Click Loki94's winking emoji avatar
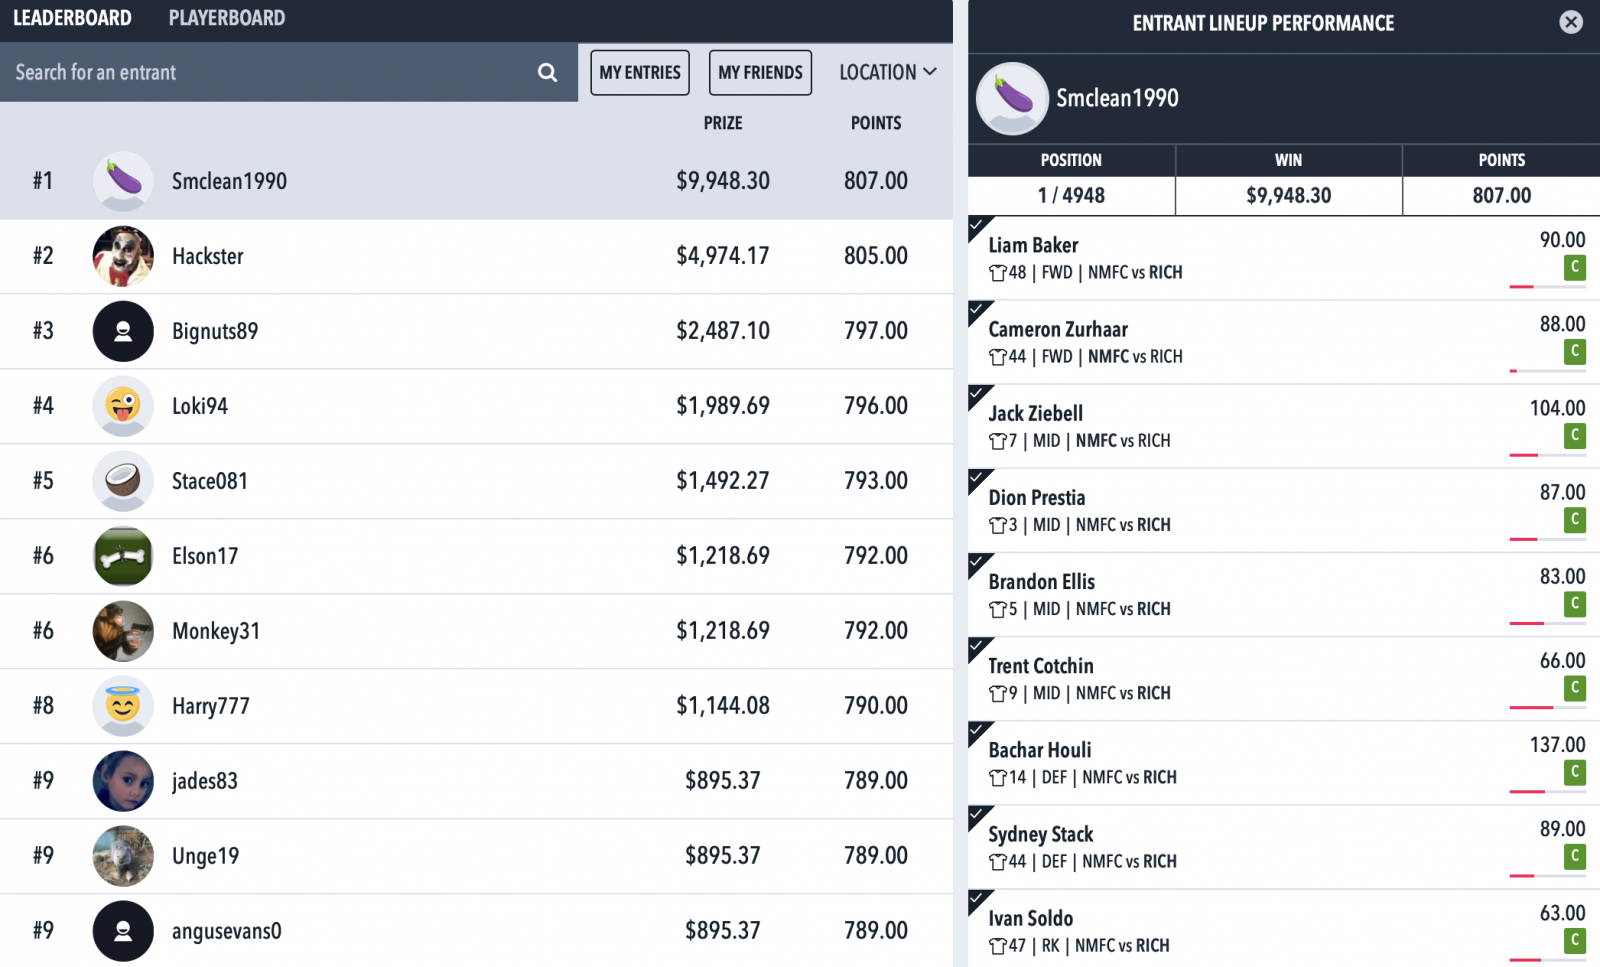The width and height of the screenshot is (1600, 967). 123,406
